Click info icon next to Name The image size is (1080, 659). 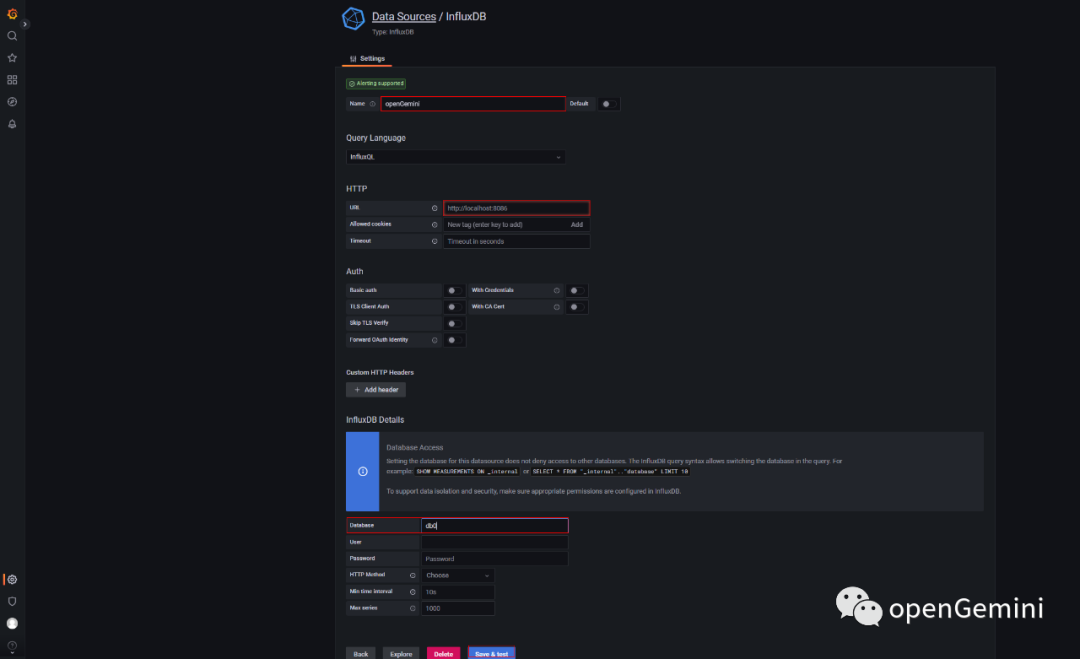(x=373, y=104)
